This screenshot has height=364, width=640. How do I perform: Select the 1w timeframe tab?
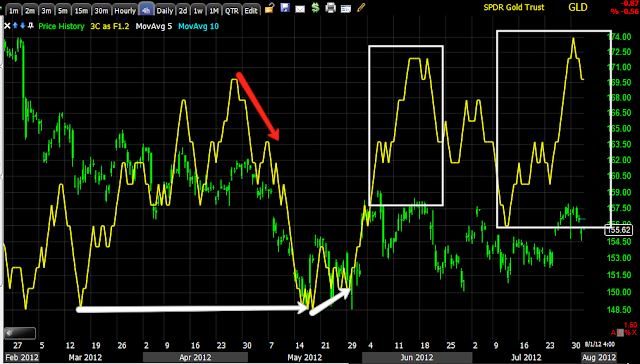(198, 11)
